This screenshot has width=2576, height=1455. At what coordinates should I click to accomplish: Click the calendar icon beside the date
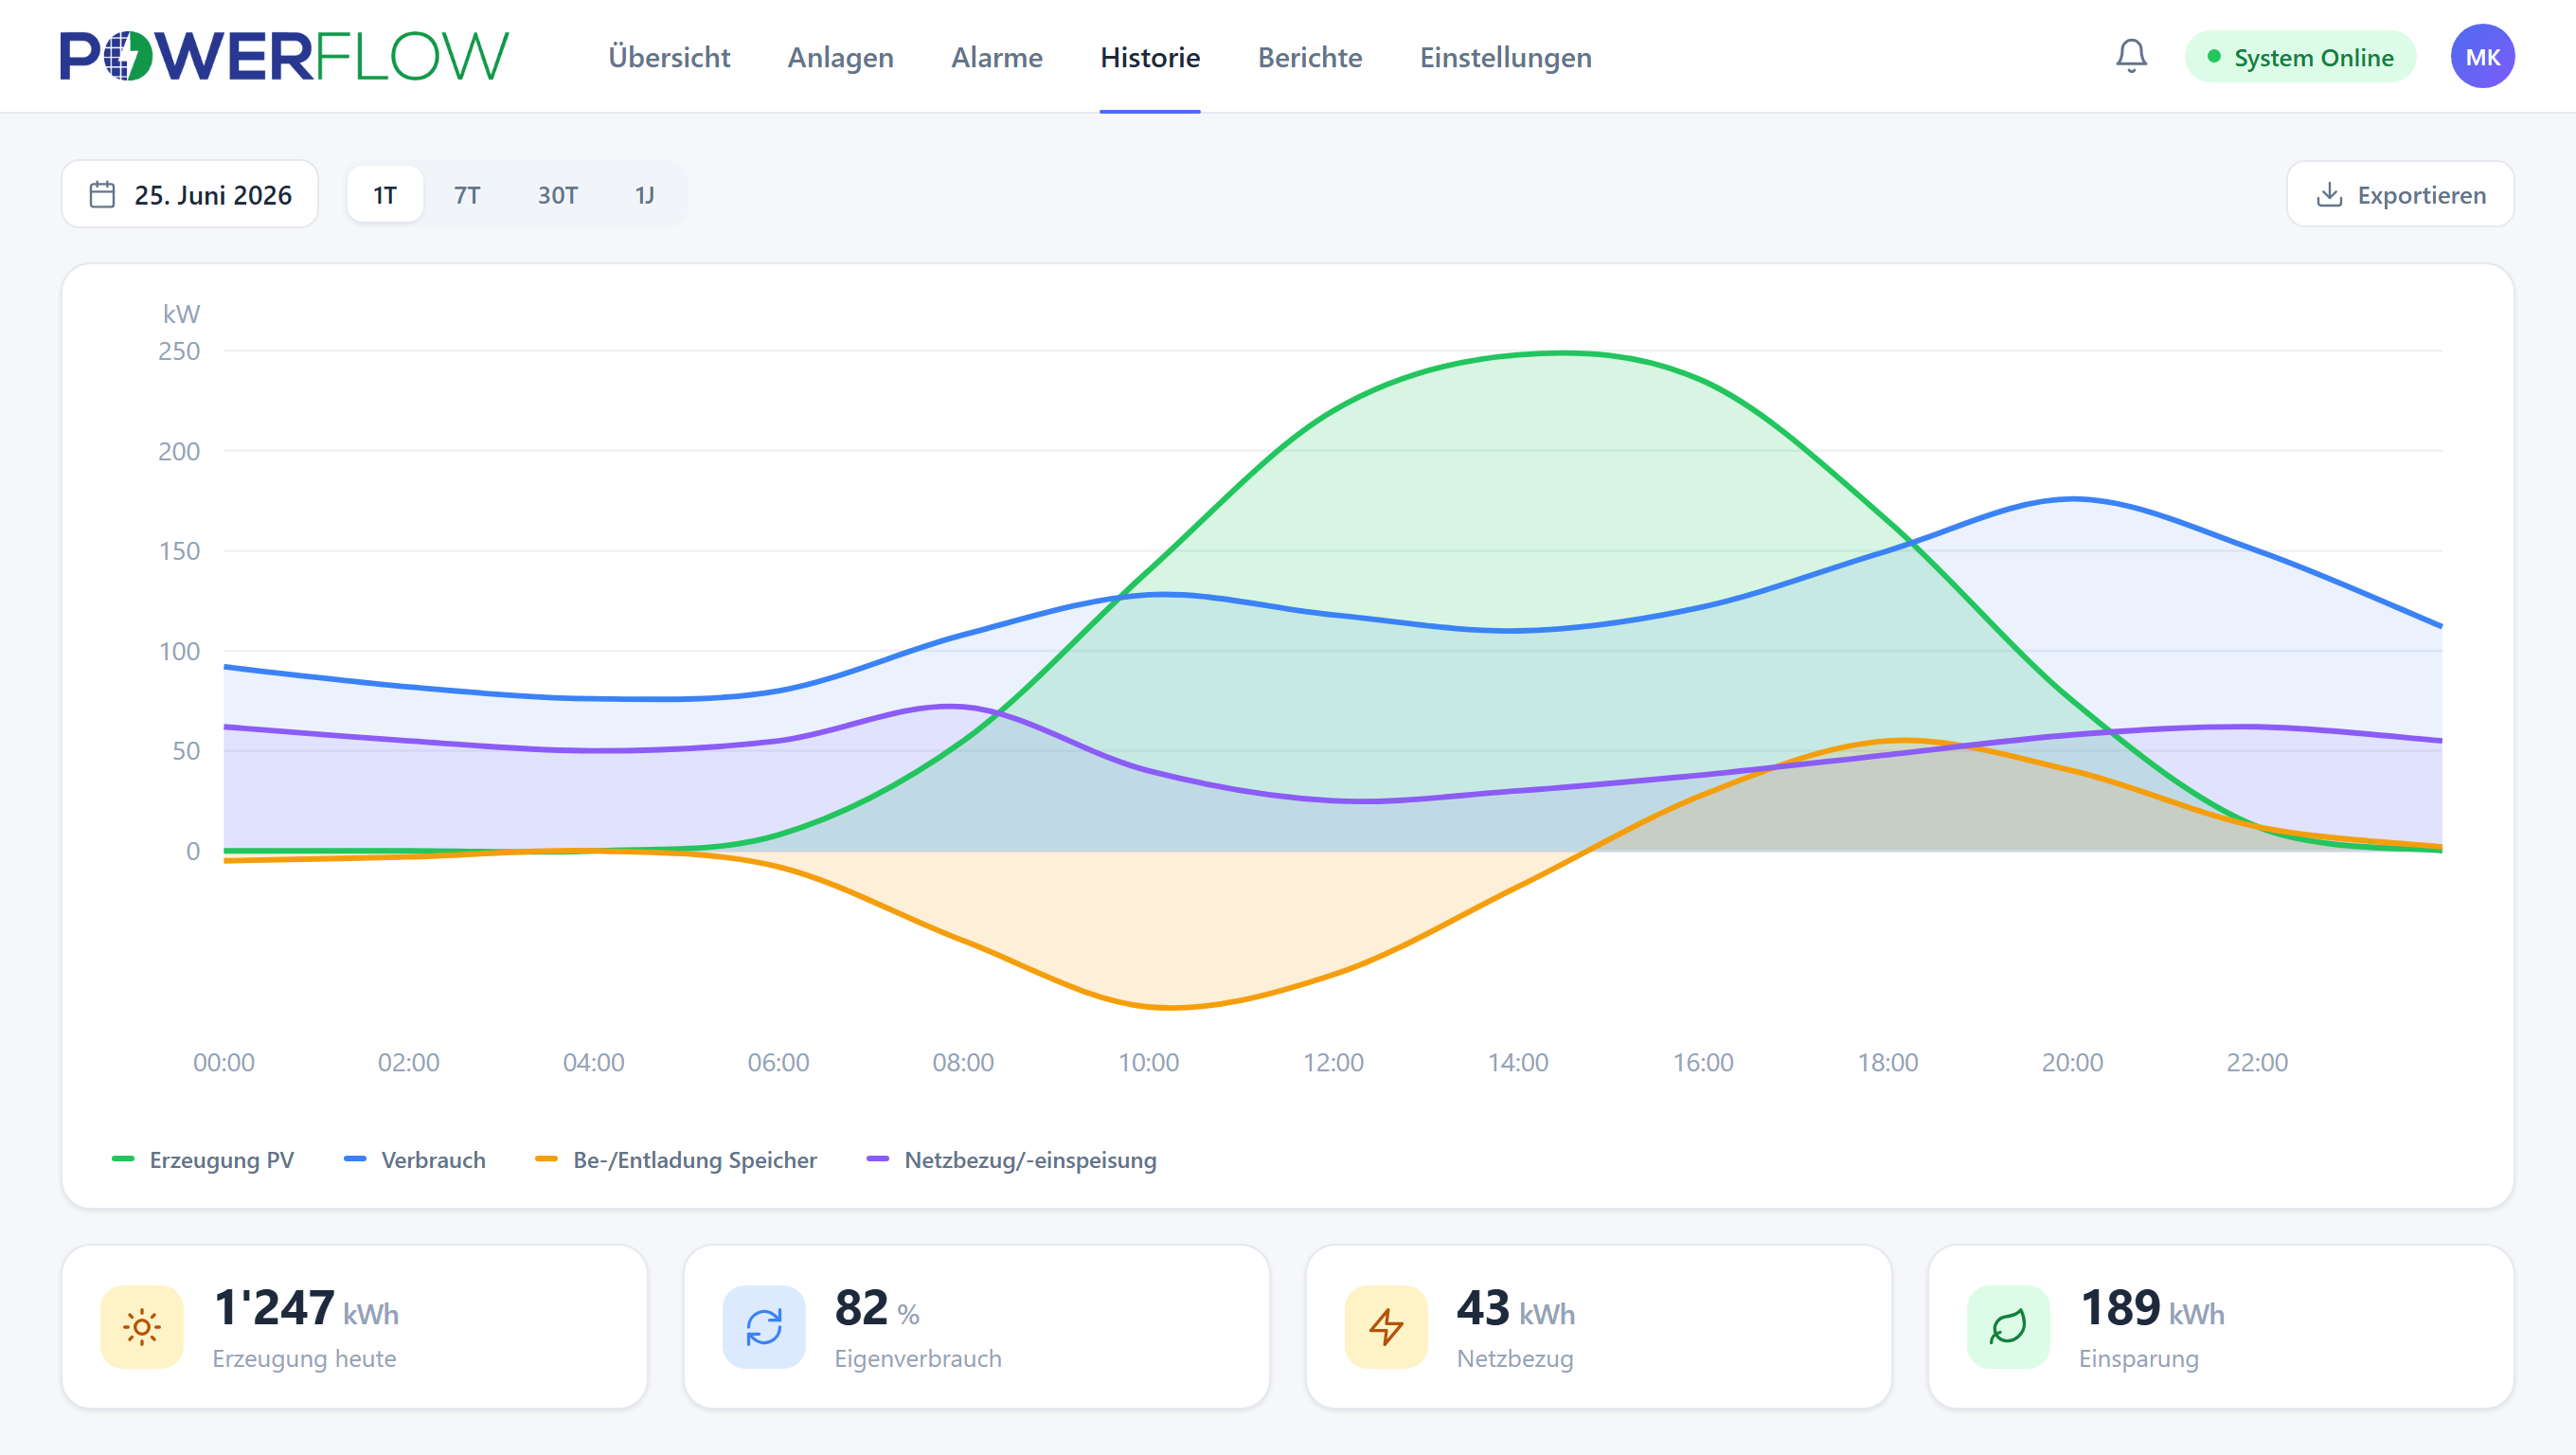[x=102, y=194]
